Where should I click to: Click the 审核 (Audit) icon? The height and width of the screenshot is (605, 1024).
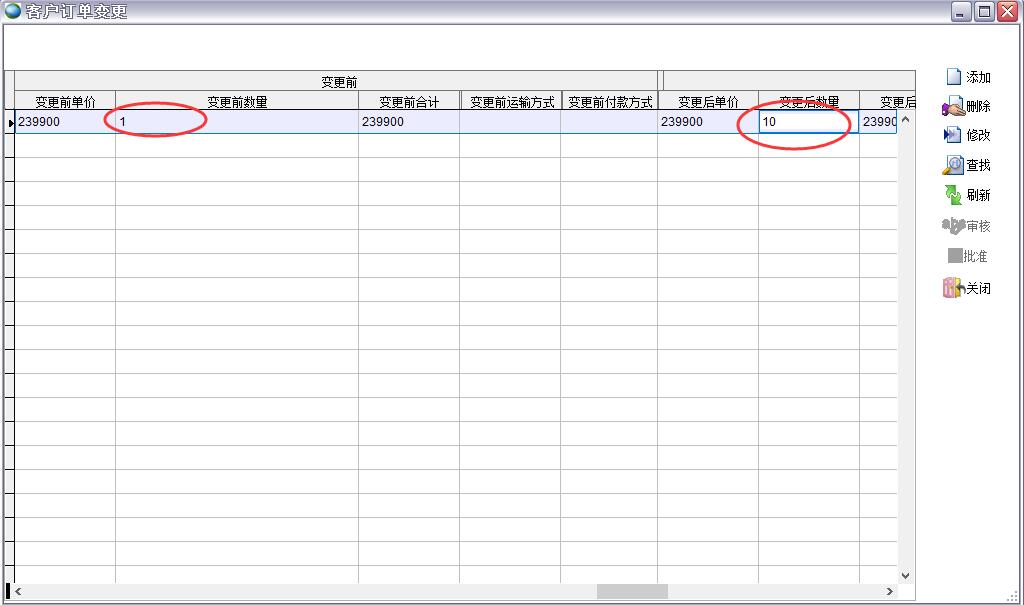(953, 226)
